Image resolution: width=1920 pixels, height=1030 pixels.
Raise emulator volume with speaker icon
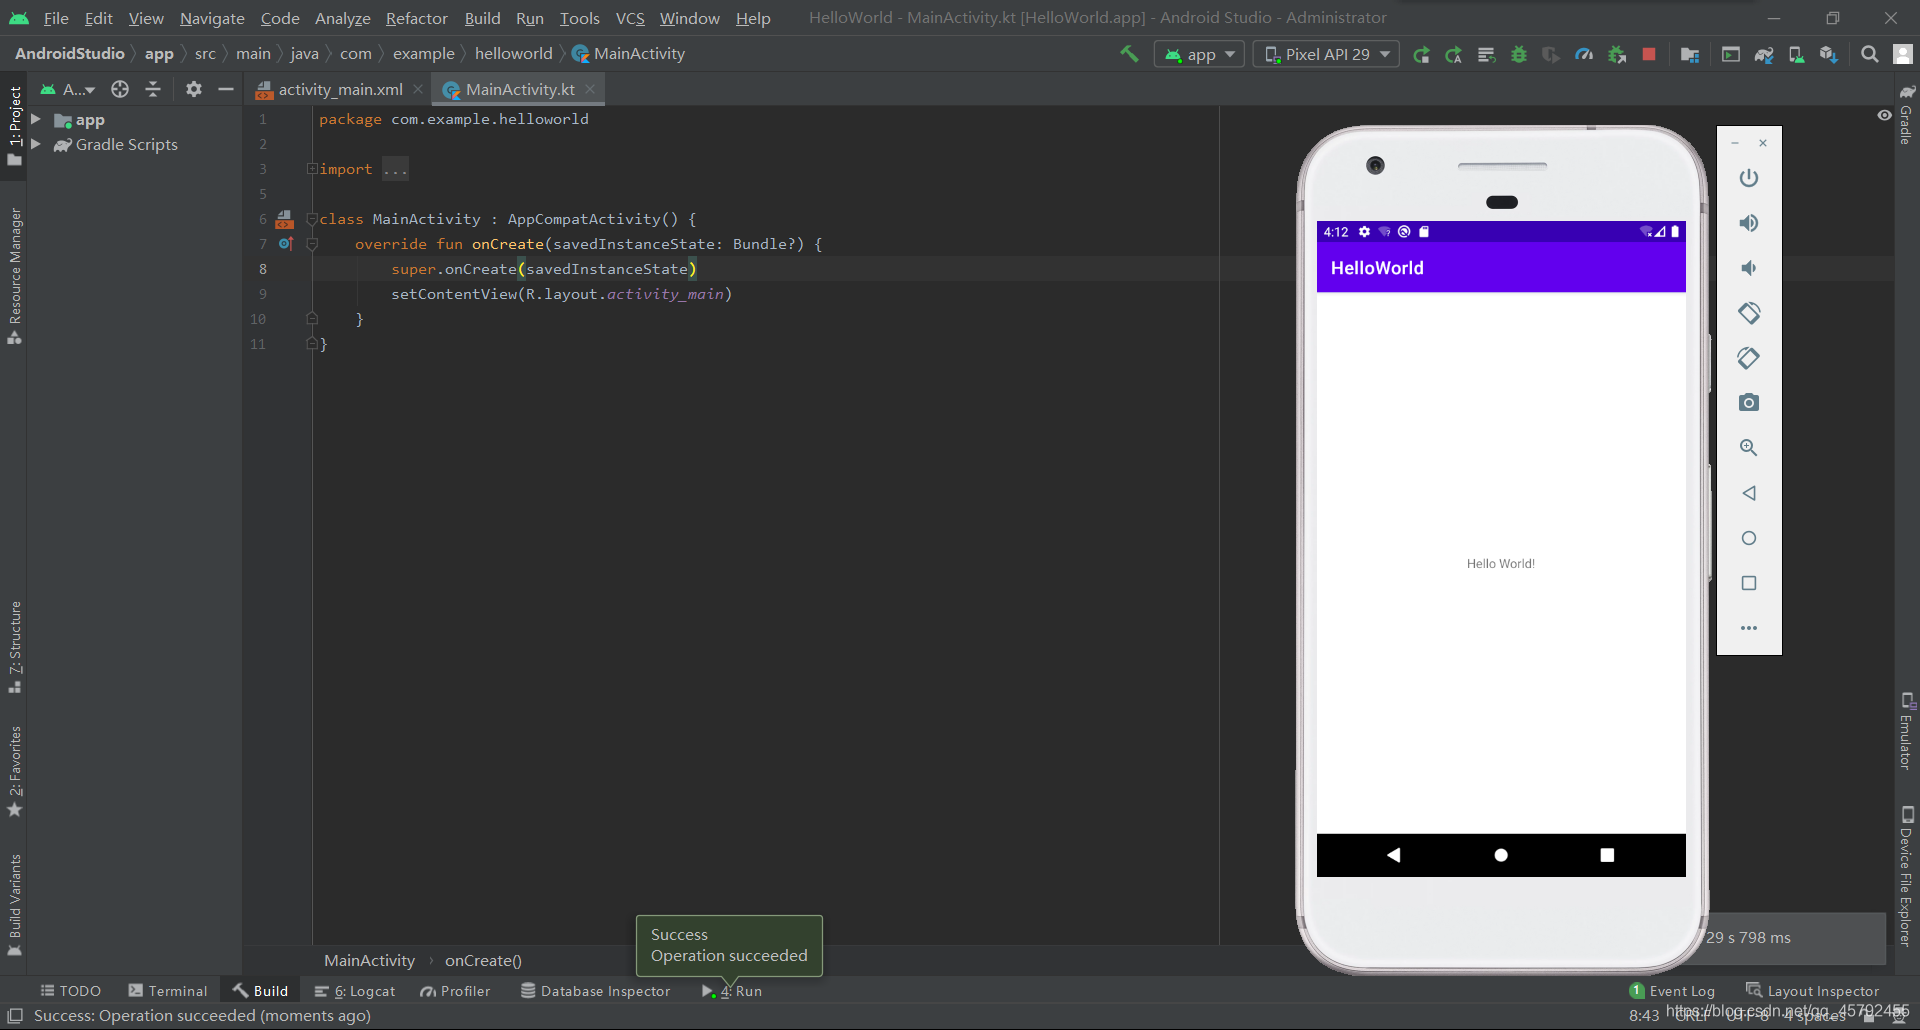1749,223
